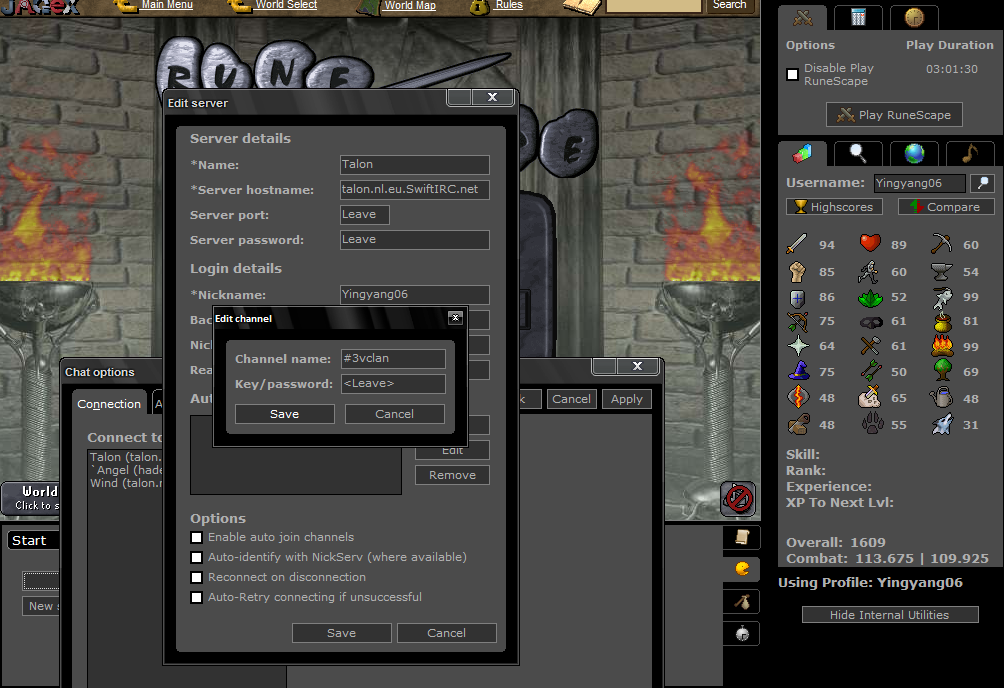
Task: Enable auto join channels checkbox
Action: pyautogui.click(x=197, y=537)
